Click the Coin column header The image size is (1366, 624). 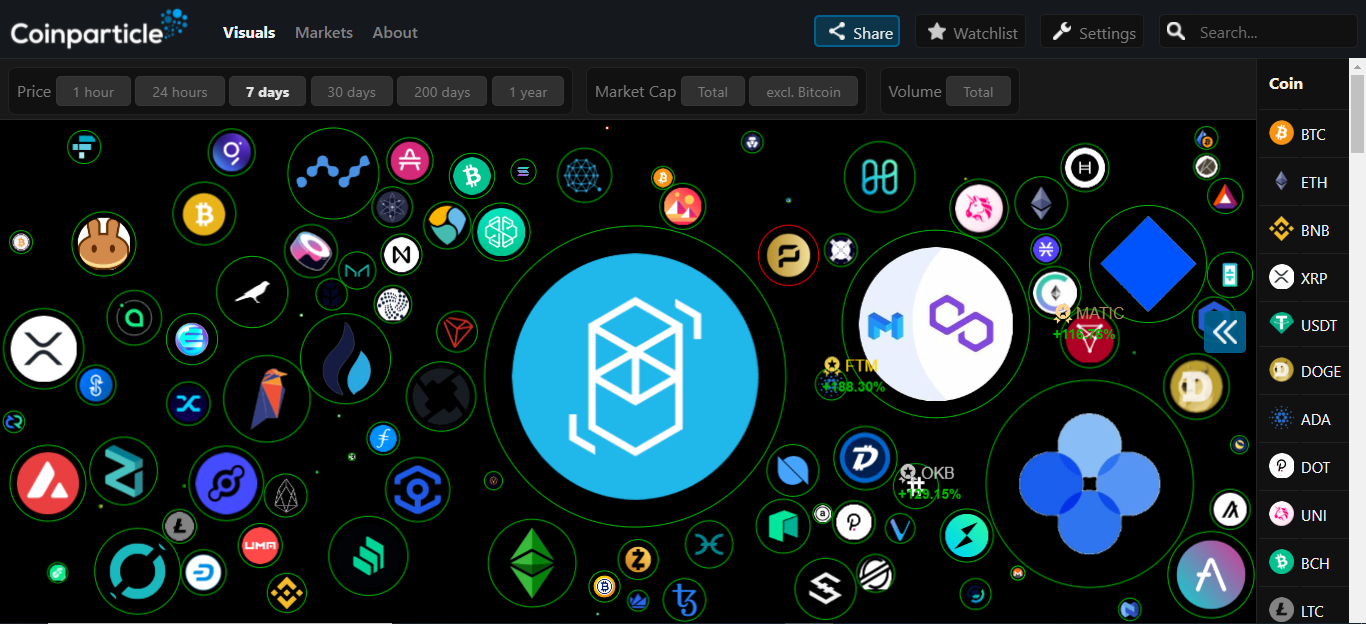1286,84
